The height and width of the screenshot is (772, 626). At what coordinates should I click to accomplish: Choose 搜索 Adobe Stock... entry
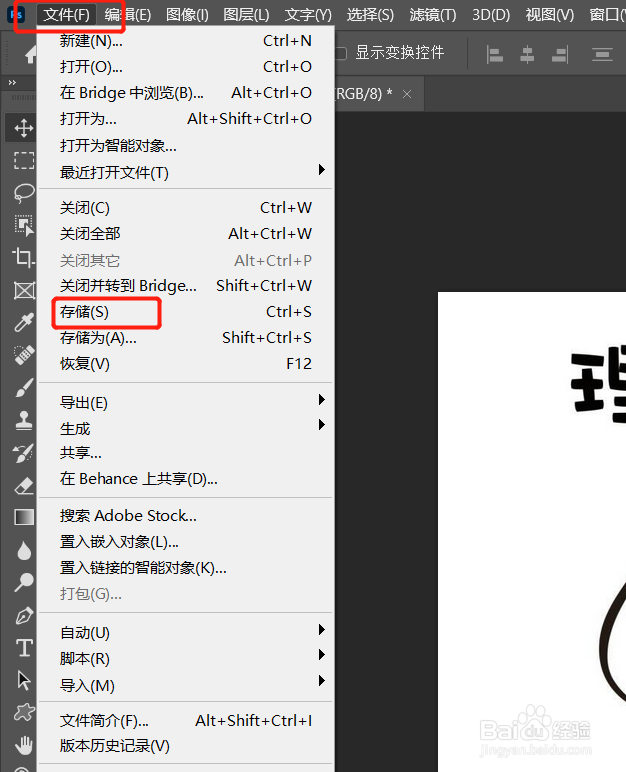pos(186,515)
